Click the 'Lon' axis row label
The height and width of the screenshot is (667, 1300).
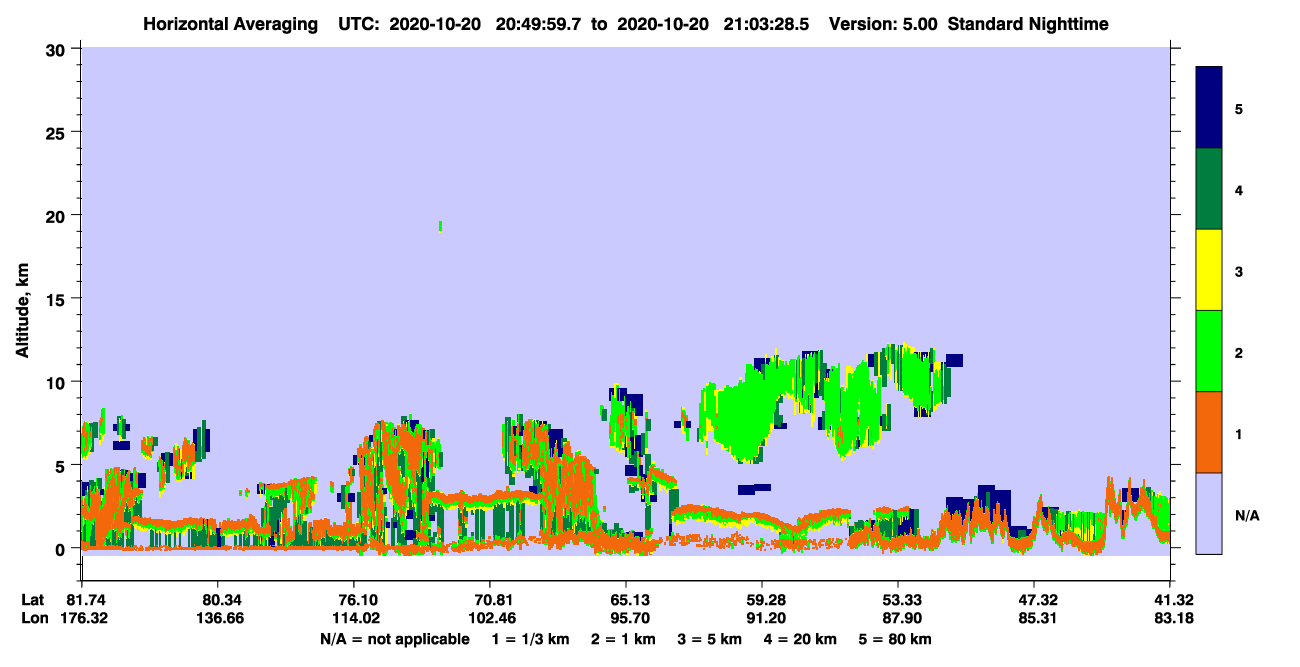pyautogui.click(x=33, y=619)
